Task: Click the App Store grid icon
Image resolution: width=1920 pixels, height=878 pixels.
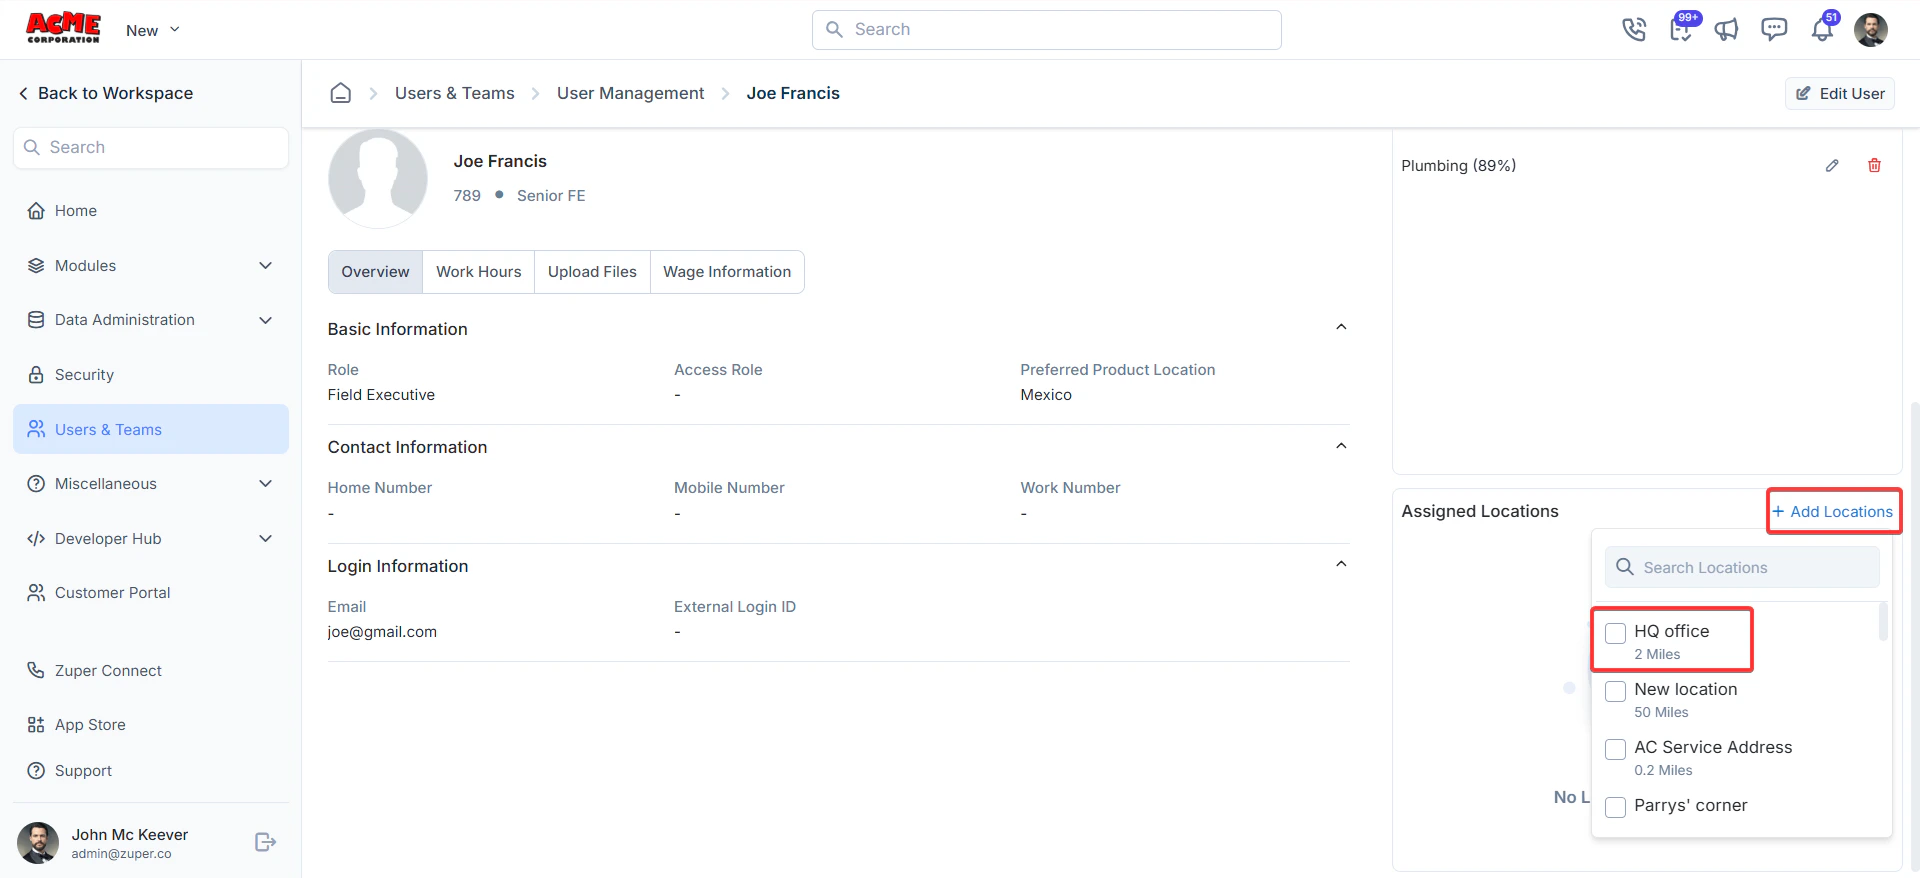Action: [36, 725]
